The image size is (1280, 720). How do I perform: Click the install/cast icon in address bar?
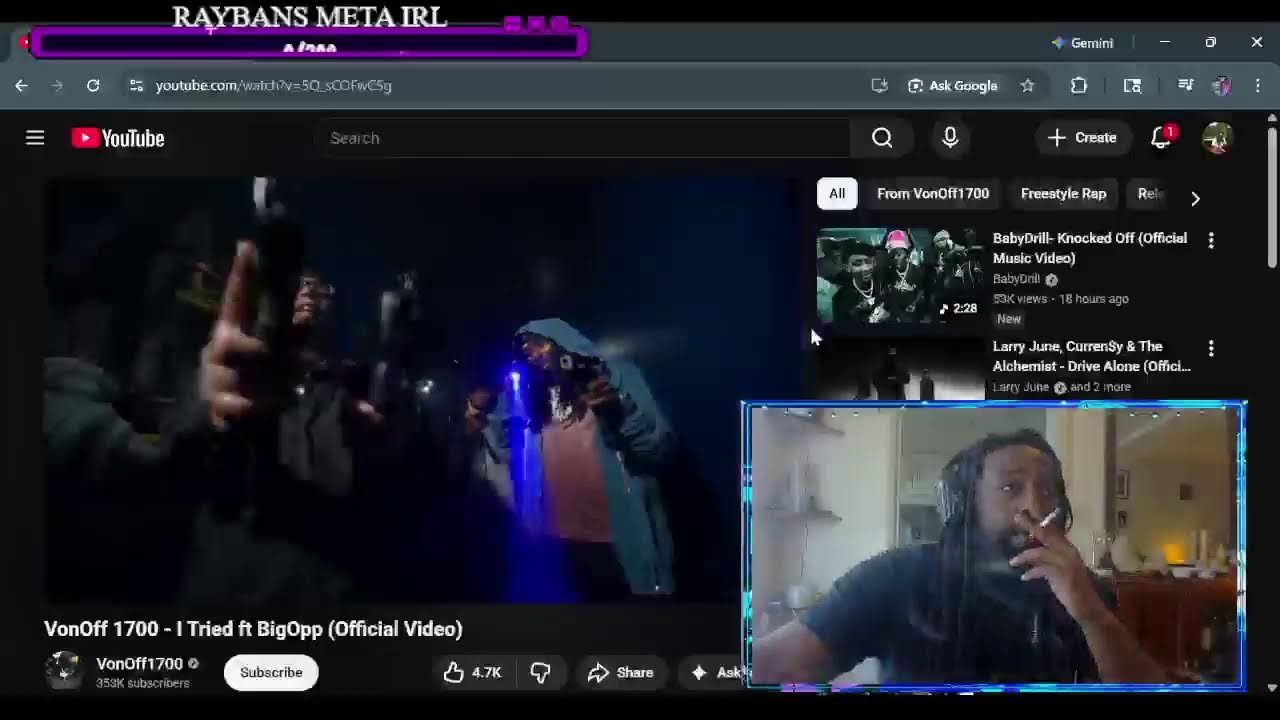click(x=879, y=85)
